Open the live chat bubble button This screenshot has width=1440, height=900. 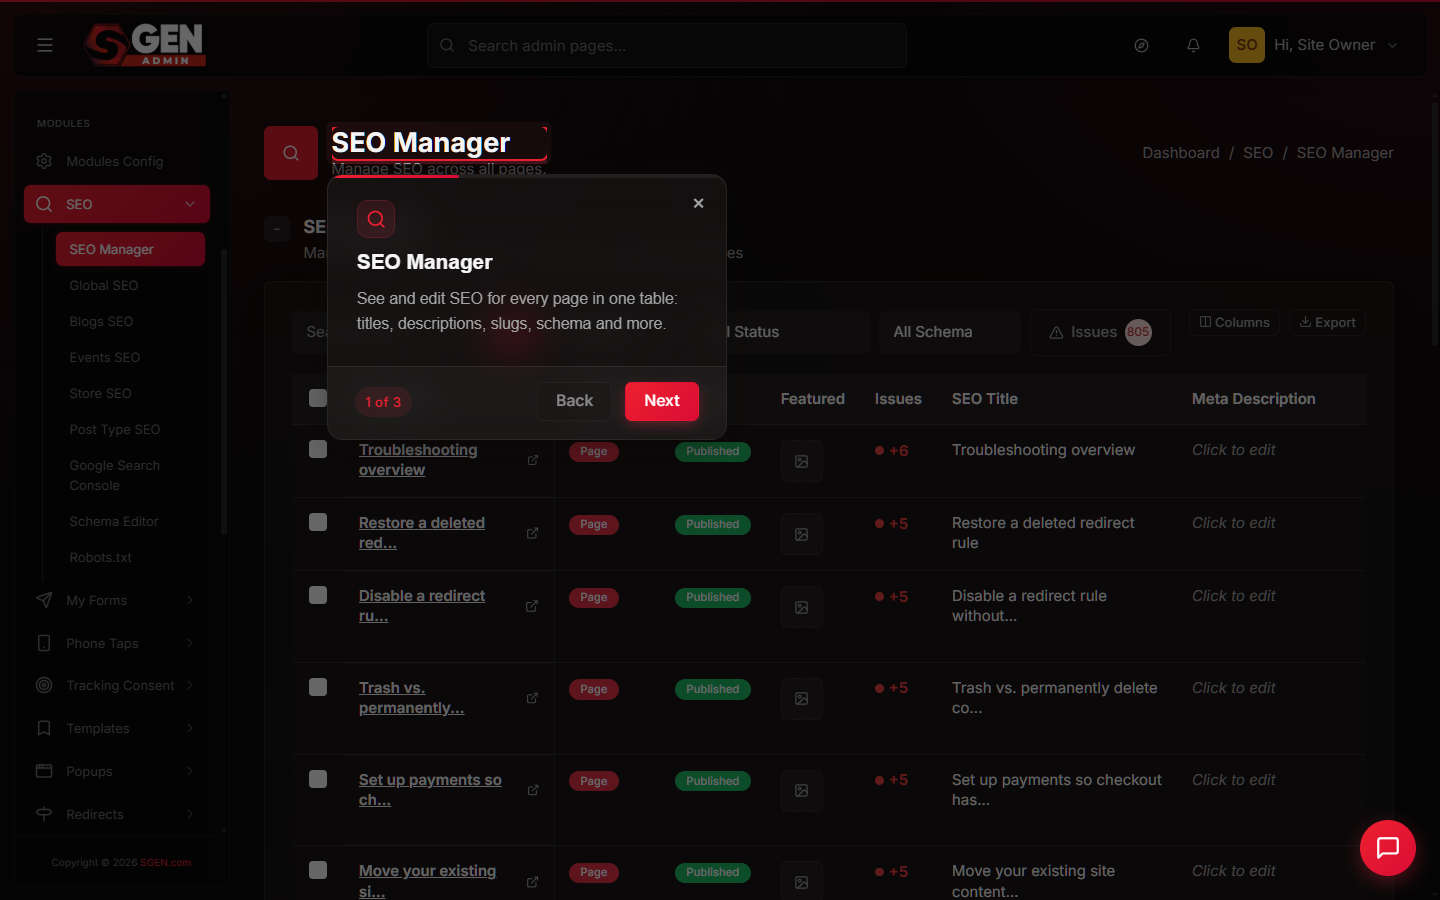coord(1388,848)
